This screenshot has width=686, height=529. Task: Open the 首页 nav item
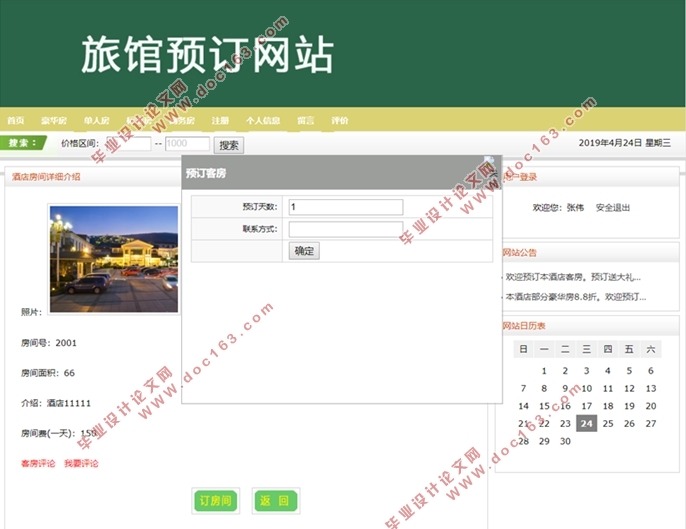[16, 120]
